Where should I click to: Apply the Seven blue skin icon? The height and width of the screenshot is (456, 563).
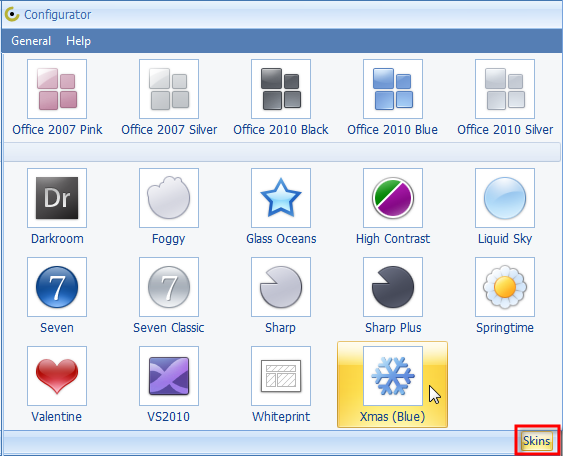tap(57, 287)
